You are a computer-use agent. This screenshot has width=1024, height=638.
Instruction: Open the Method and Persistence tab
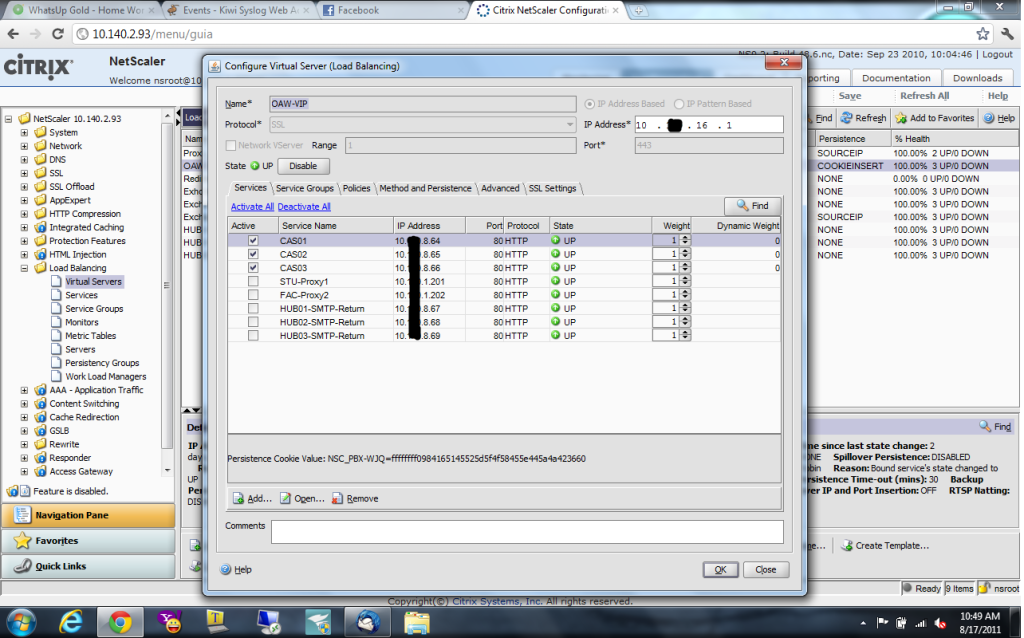[x=425, y=188]
